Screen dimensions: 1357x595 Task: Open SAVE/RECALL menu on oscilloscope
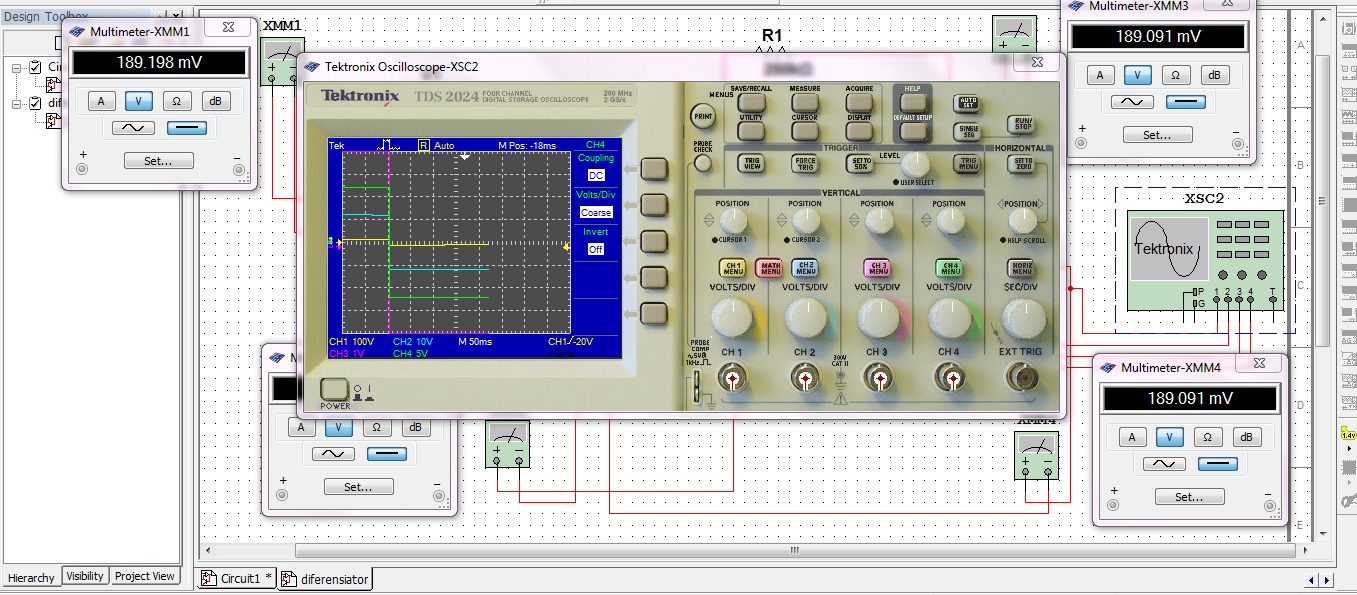click(752, 101)
